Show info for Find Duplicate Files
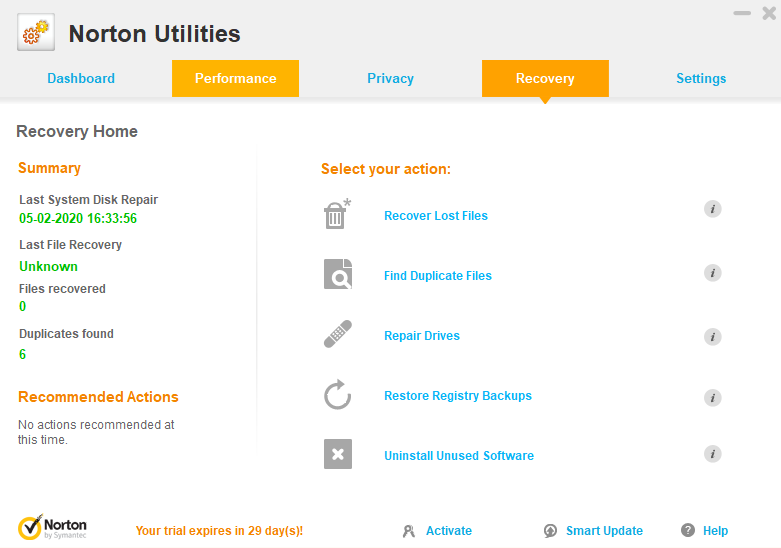781x548 pixels. coord(713,273)
